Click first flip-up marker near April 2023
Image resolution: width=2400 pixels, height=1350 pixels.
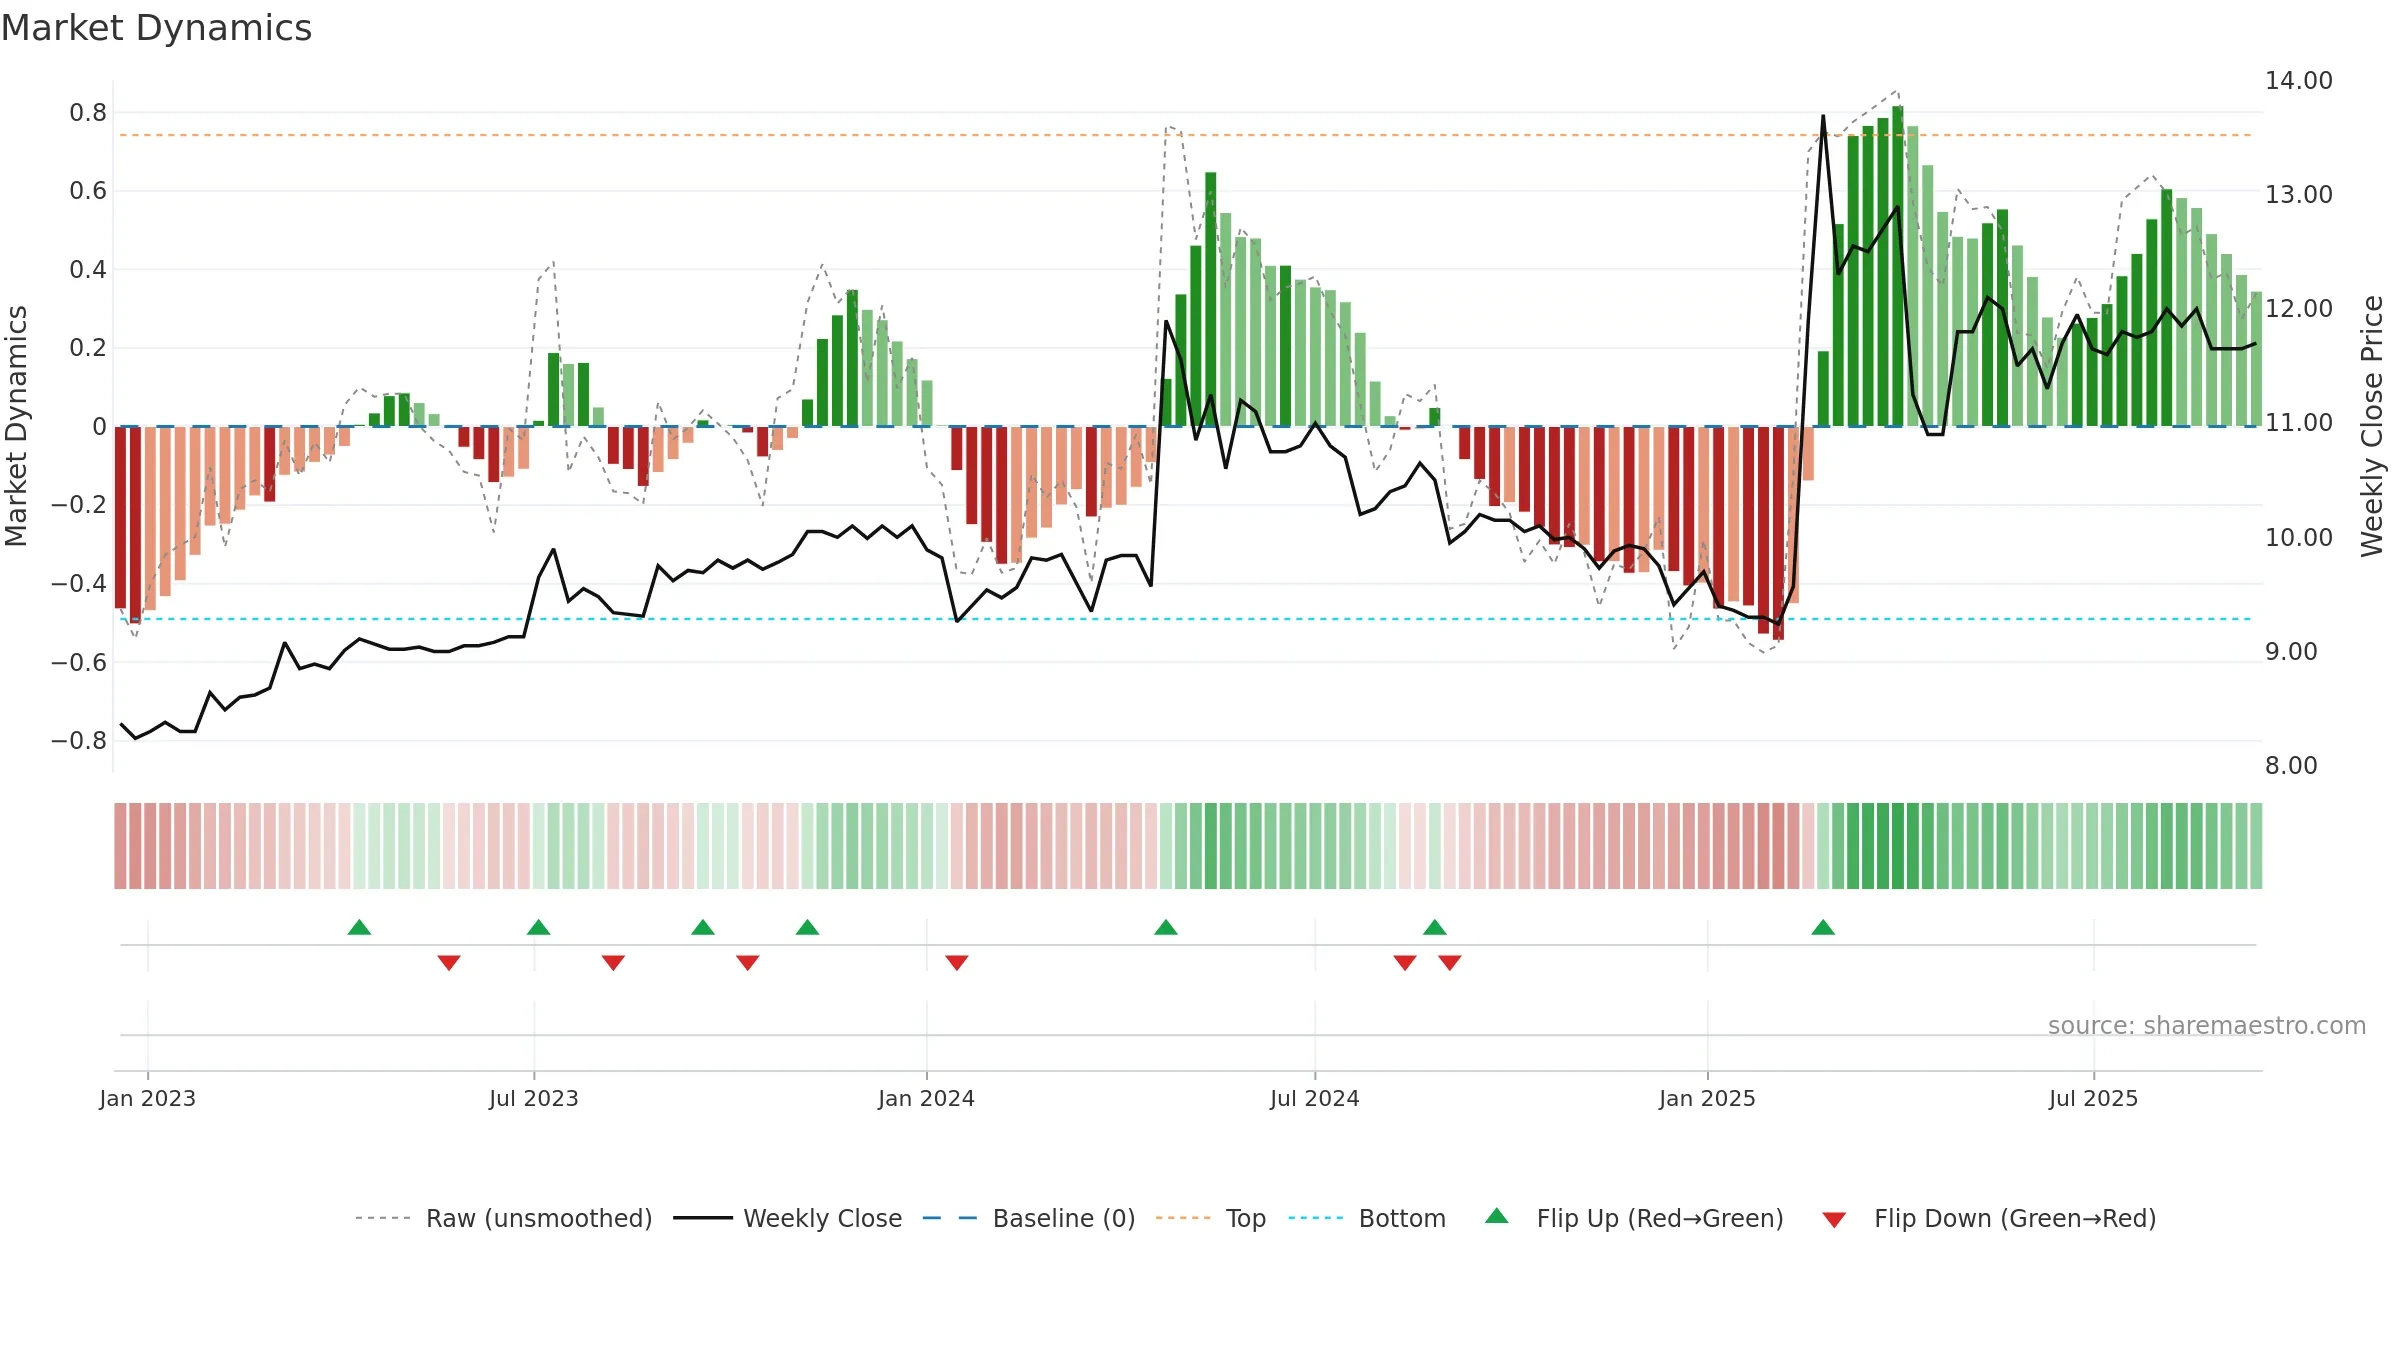pyautogui.click(x=359, y=927)
